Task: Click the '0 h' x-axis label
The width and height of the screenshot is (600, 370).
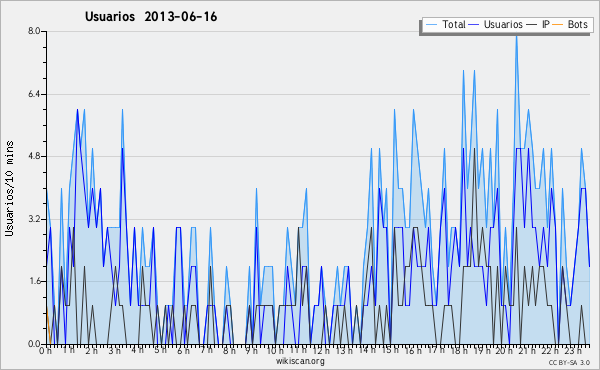Action: pyautogui.click(x=45, y=350)
